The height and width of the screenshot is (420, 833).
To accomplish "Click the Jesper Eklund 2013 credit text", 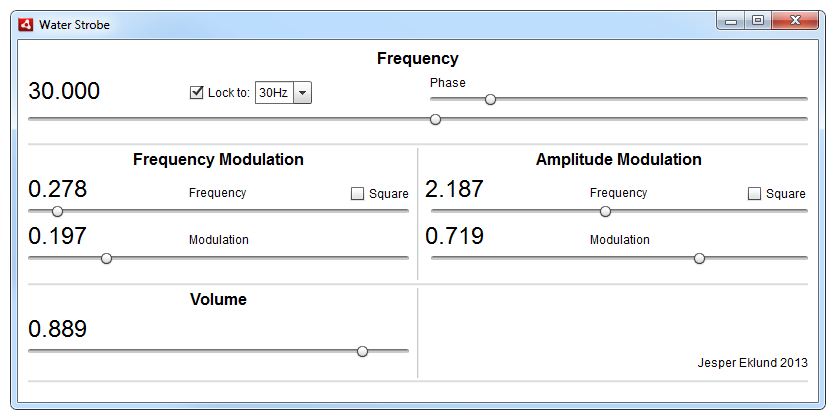I will (752, 363).
